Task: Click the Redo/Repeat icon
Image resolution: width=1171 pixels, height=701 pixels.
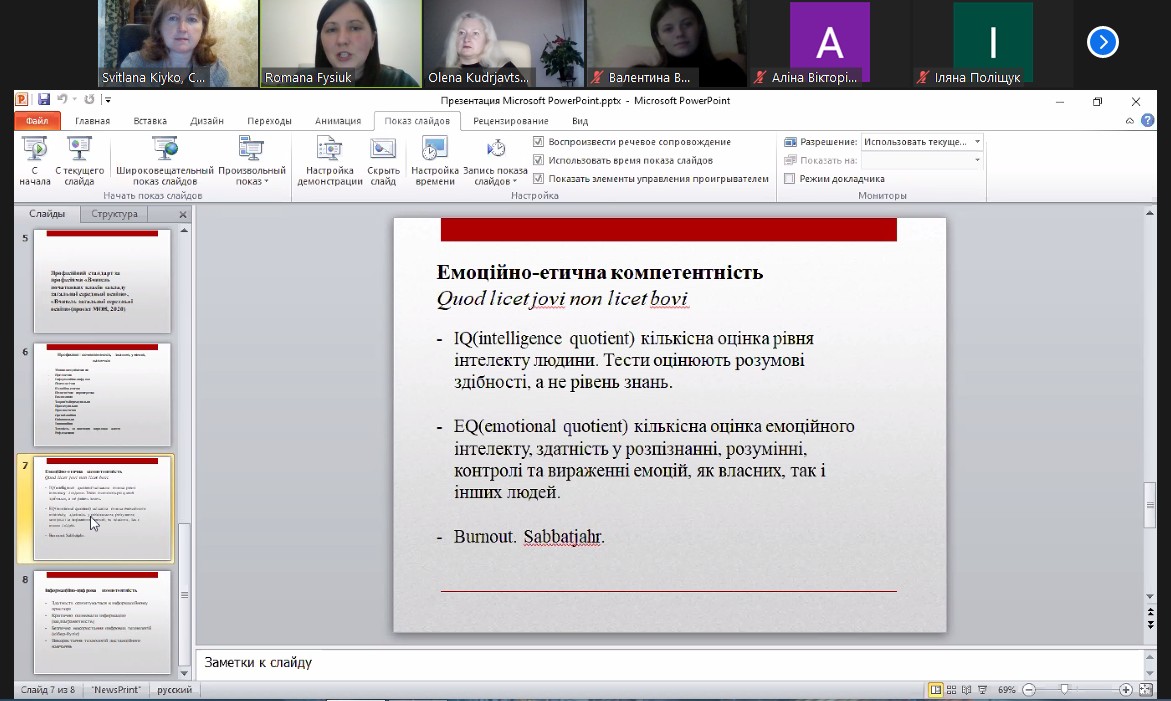Action: pyautogui.click(x=89, y=99)
